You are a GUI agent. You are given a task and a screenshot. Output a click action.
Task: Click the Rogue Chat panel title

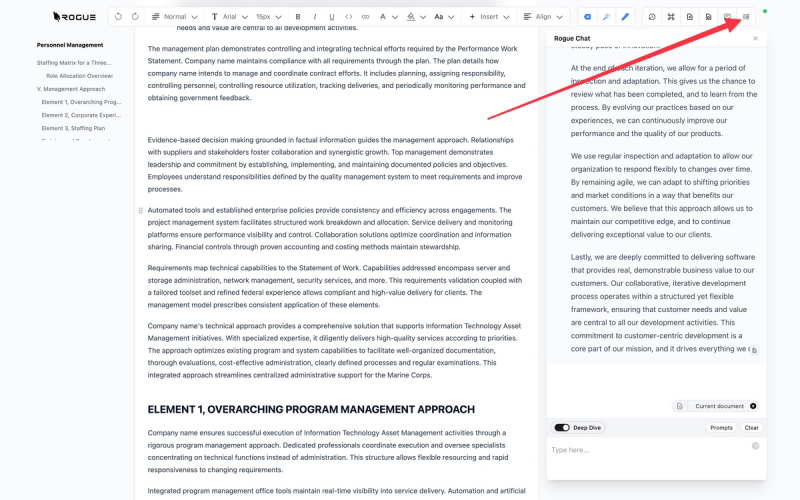coord(572,38)
